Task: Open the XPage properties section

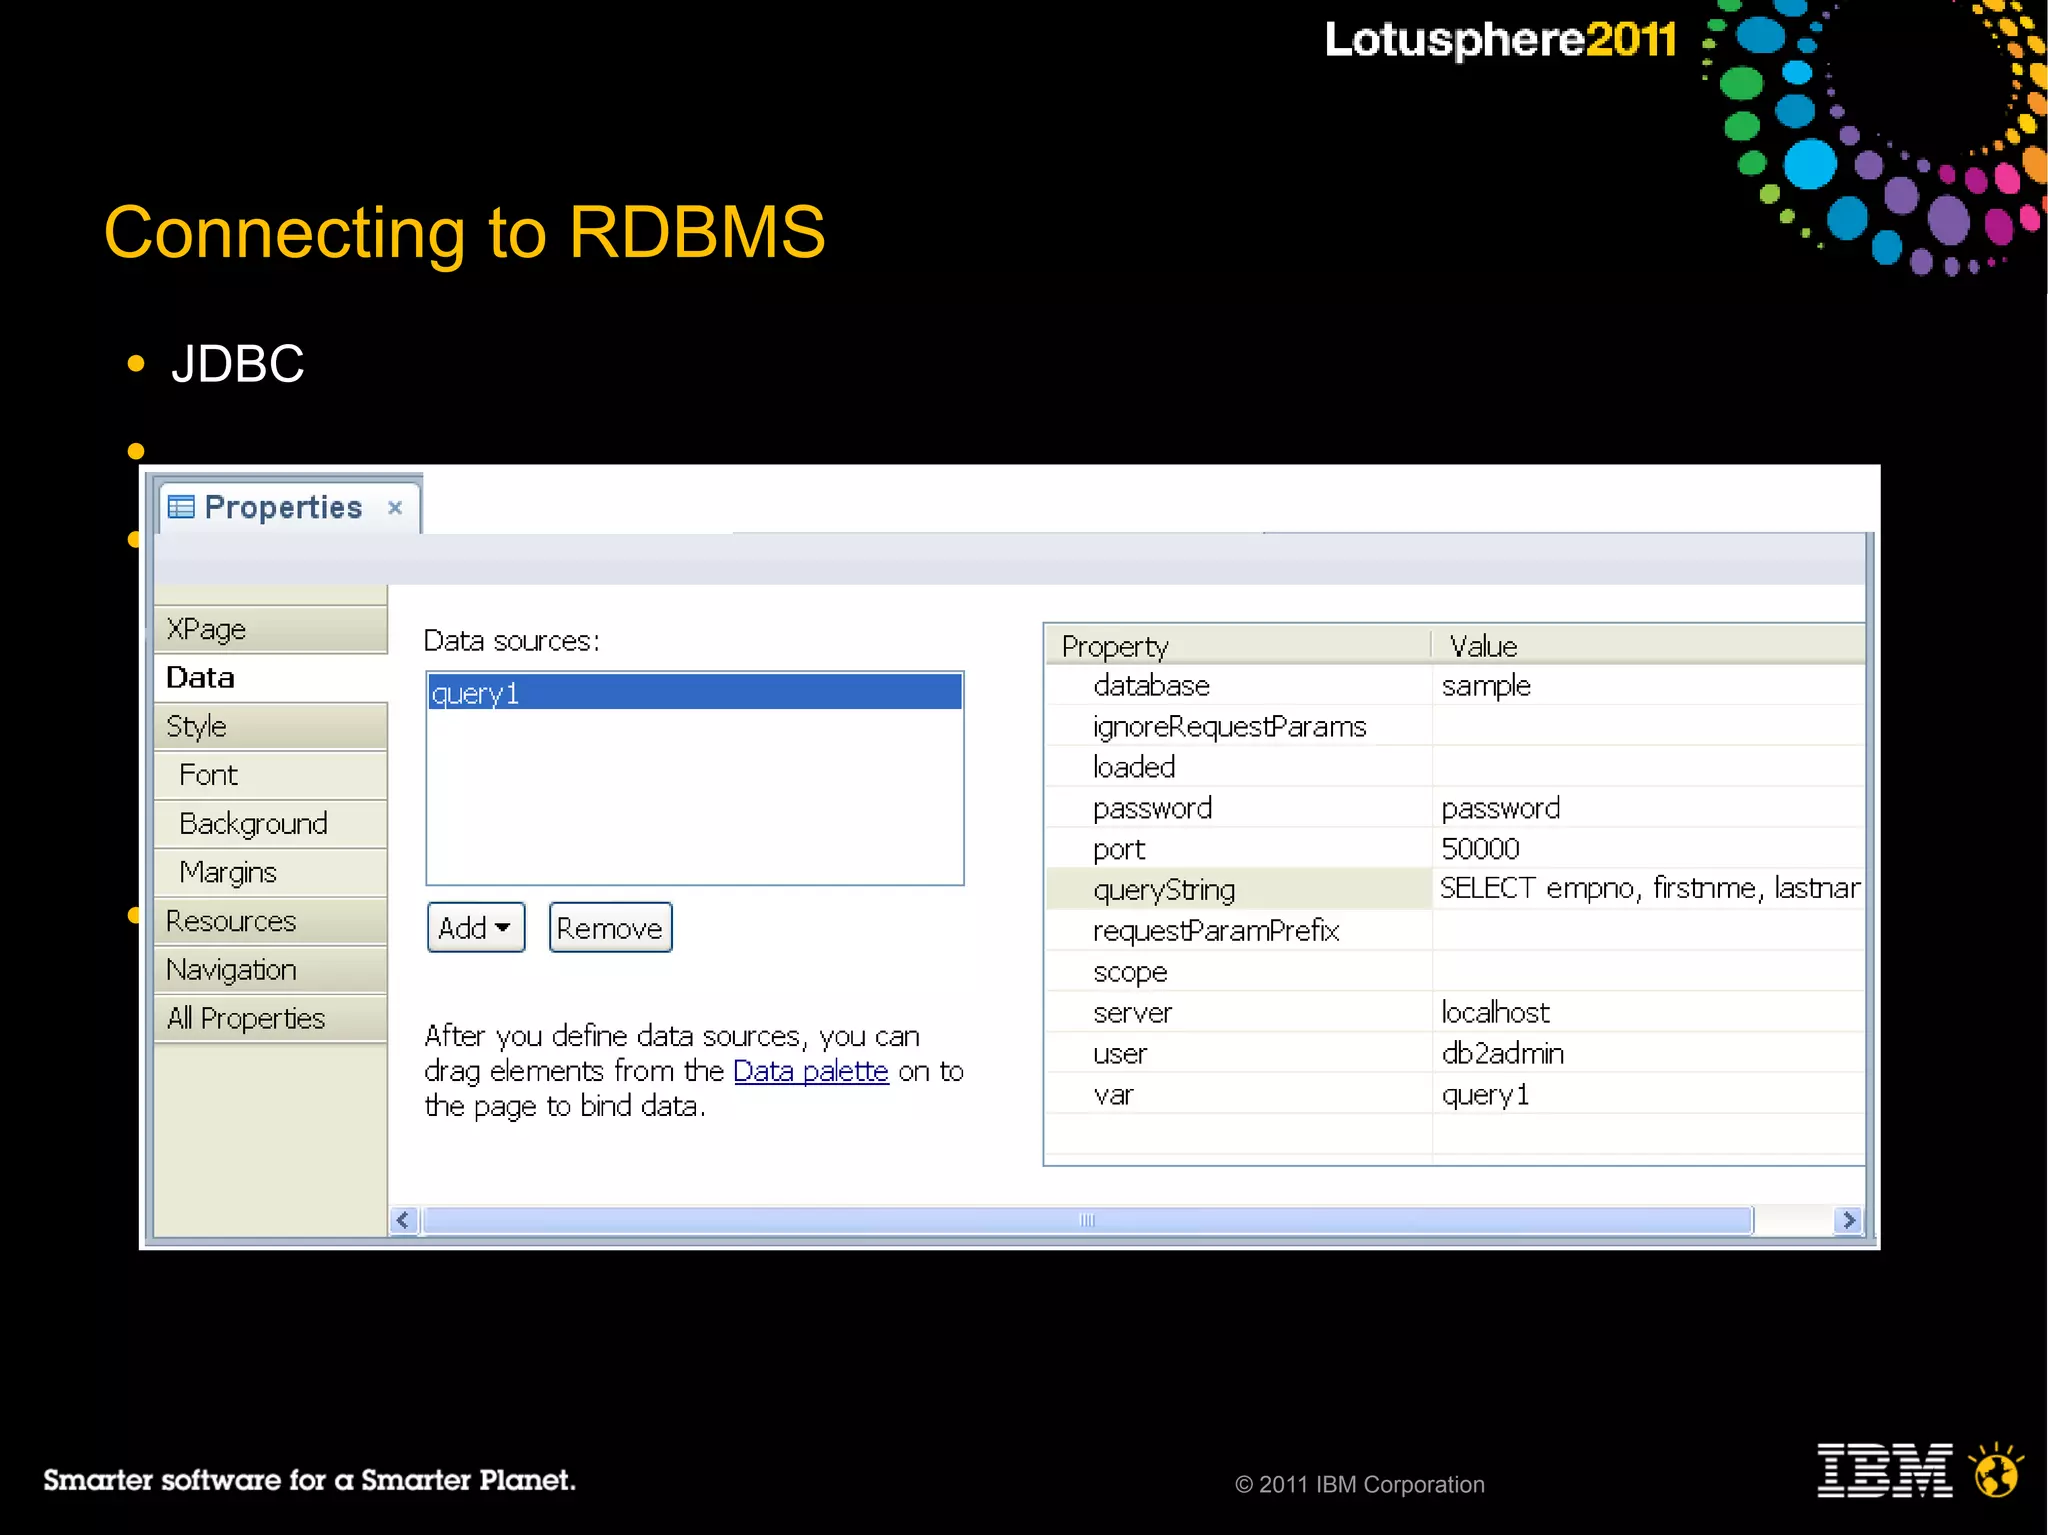Action: [x=270, y=629]
